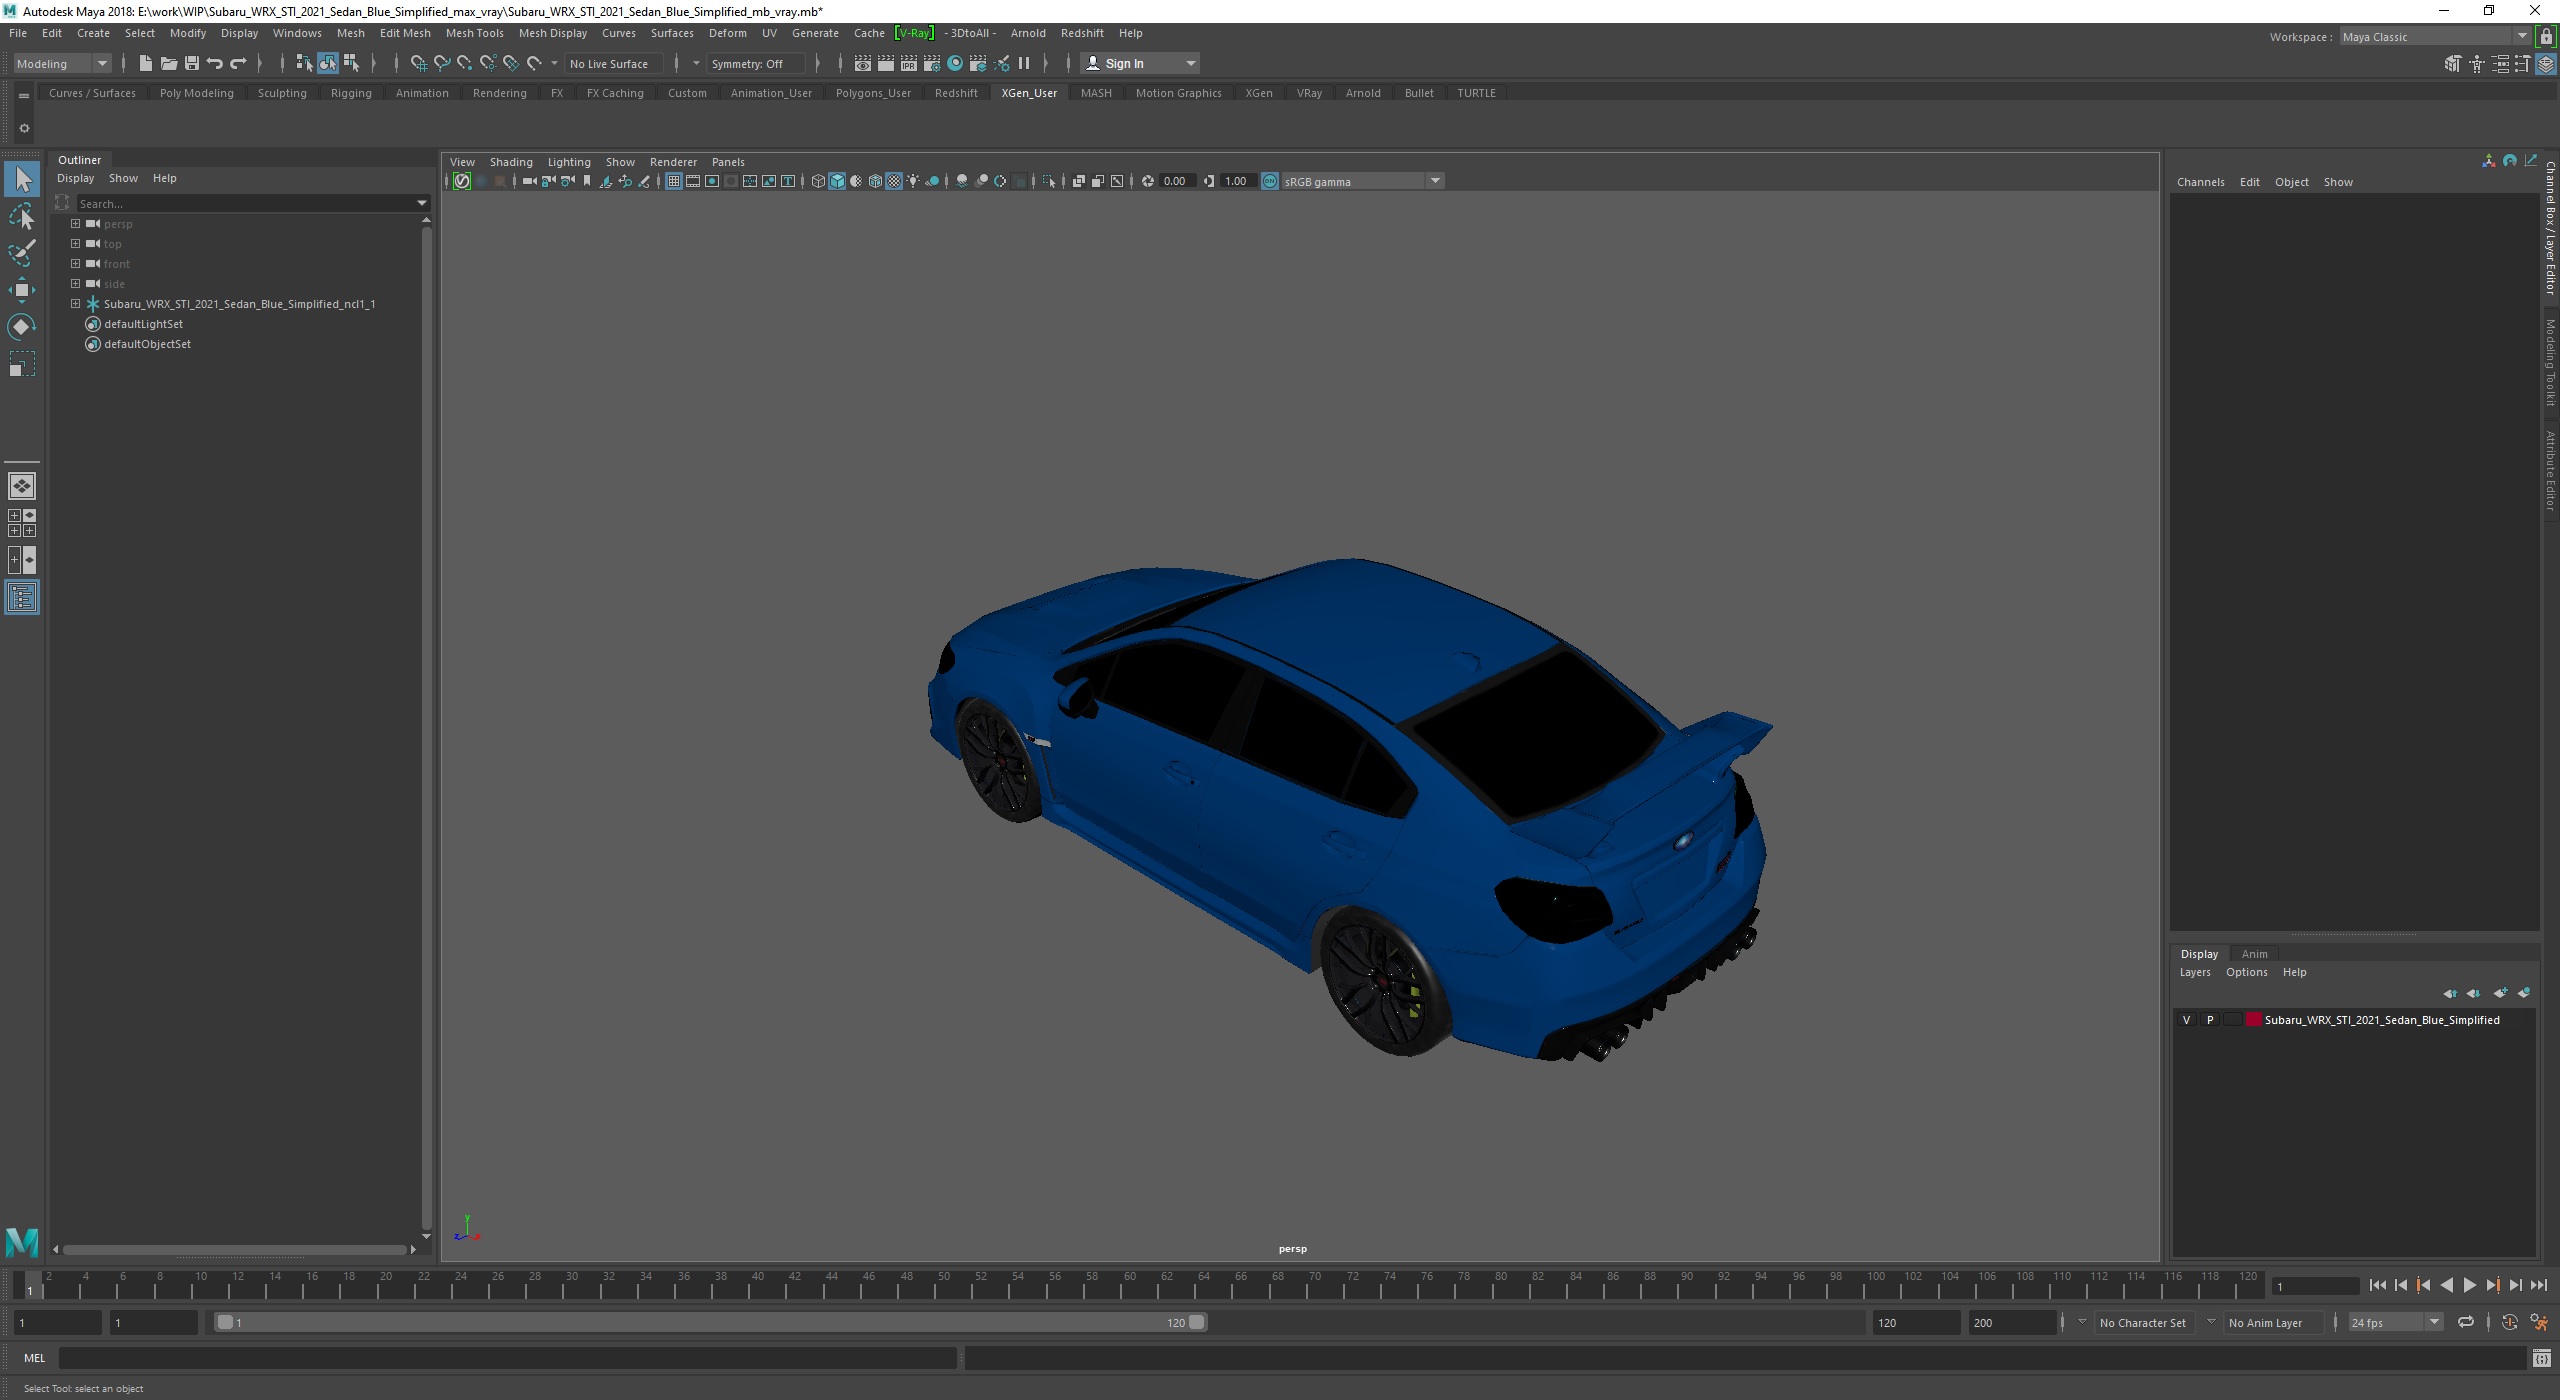Expand the Subaru_WRX_STI_2021_Sedan_Blue_Simplified_ncl1_1 node

click(75, 304)
